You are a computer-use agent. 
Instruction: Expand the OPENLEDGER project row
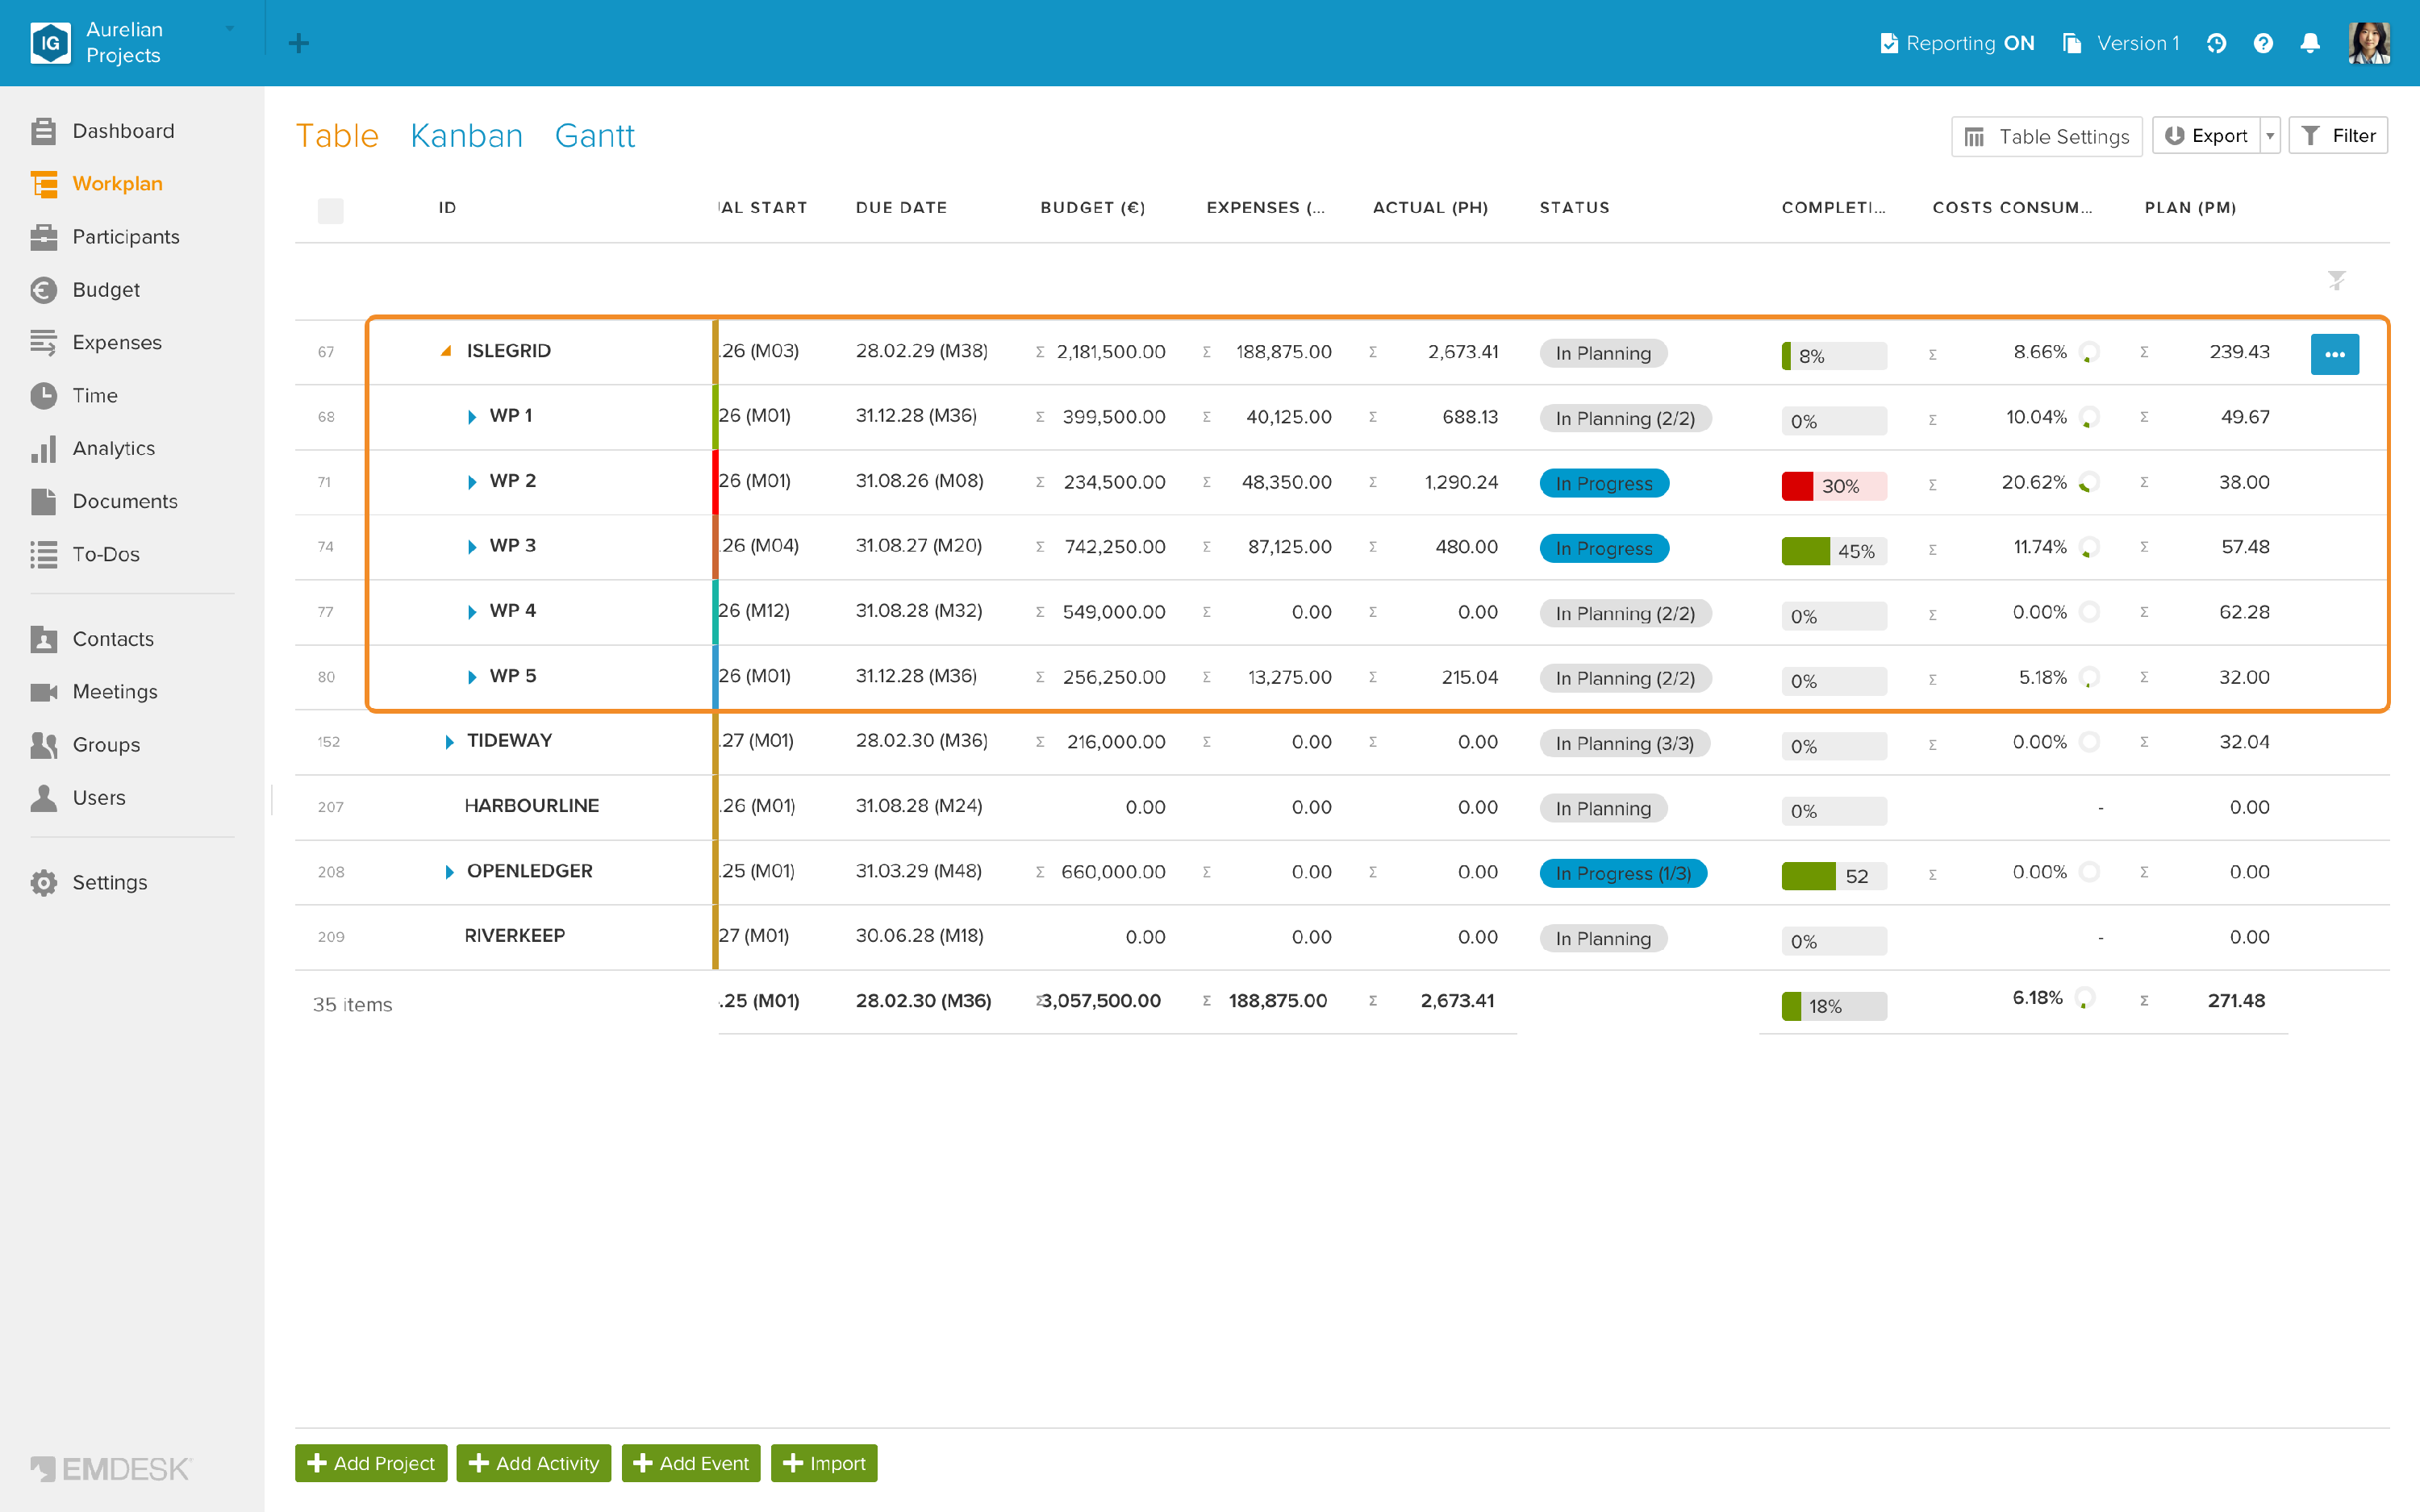coord(449,872)
